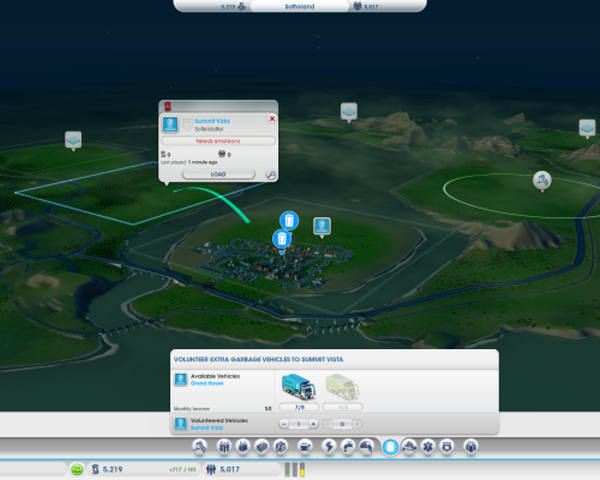The height and width of the screenshot is (480, 600).
Task: Click the Available Vehicles avatar icon
Action: [x=181, y=379]
